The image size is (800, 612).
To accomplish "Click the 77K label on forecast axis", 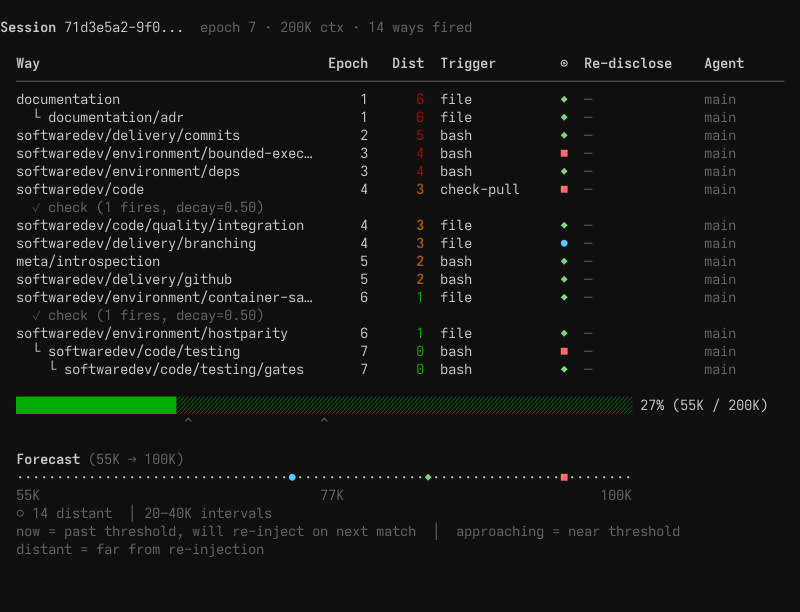I will click(x=332, y=495).
